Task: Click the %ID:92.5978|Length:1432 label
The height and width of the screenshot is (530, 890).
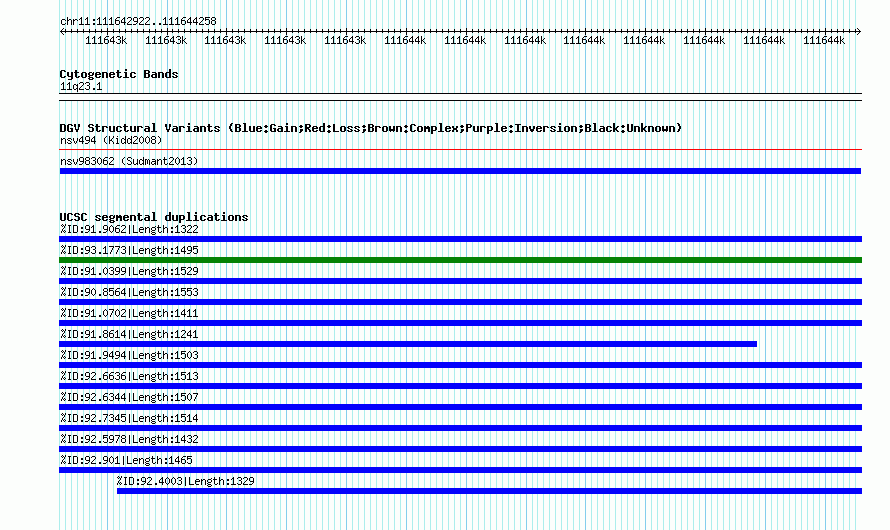Action: [129, 439]
